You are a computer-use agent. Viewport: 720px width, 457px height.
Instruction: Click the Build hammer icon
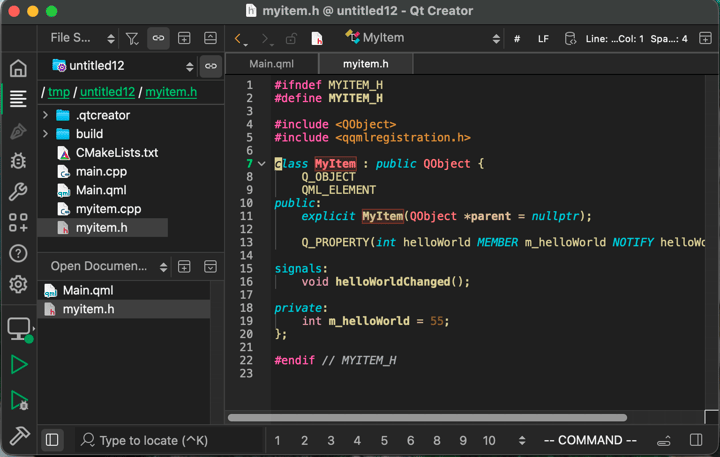tap(18, 436)
